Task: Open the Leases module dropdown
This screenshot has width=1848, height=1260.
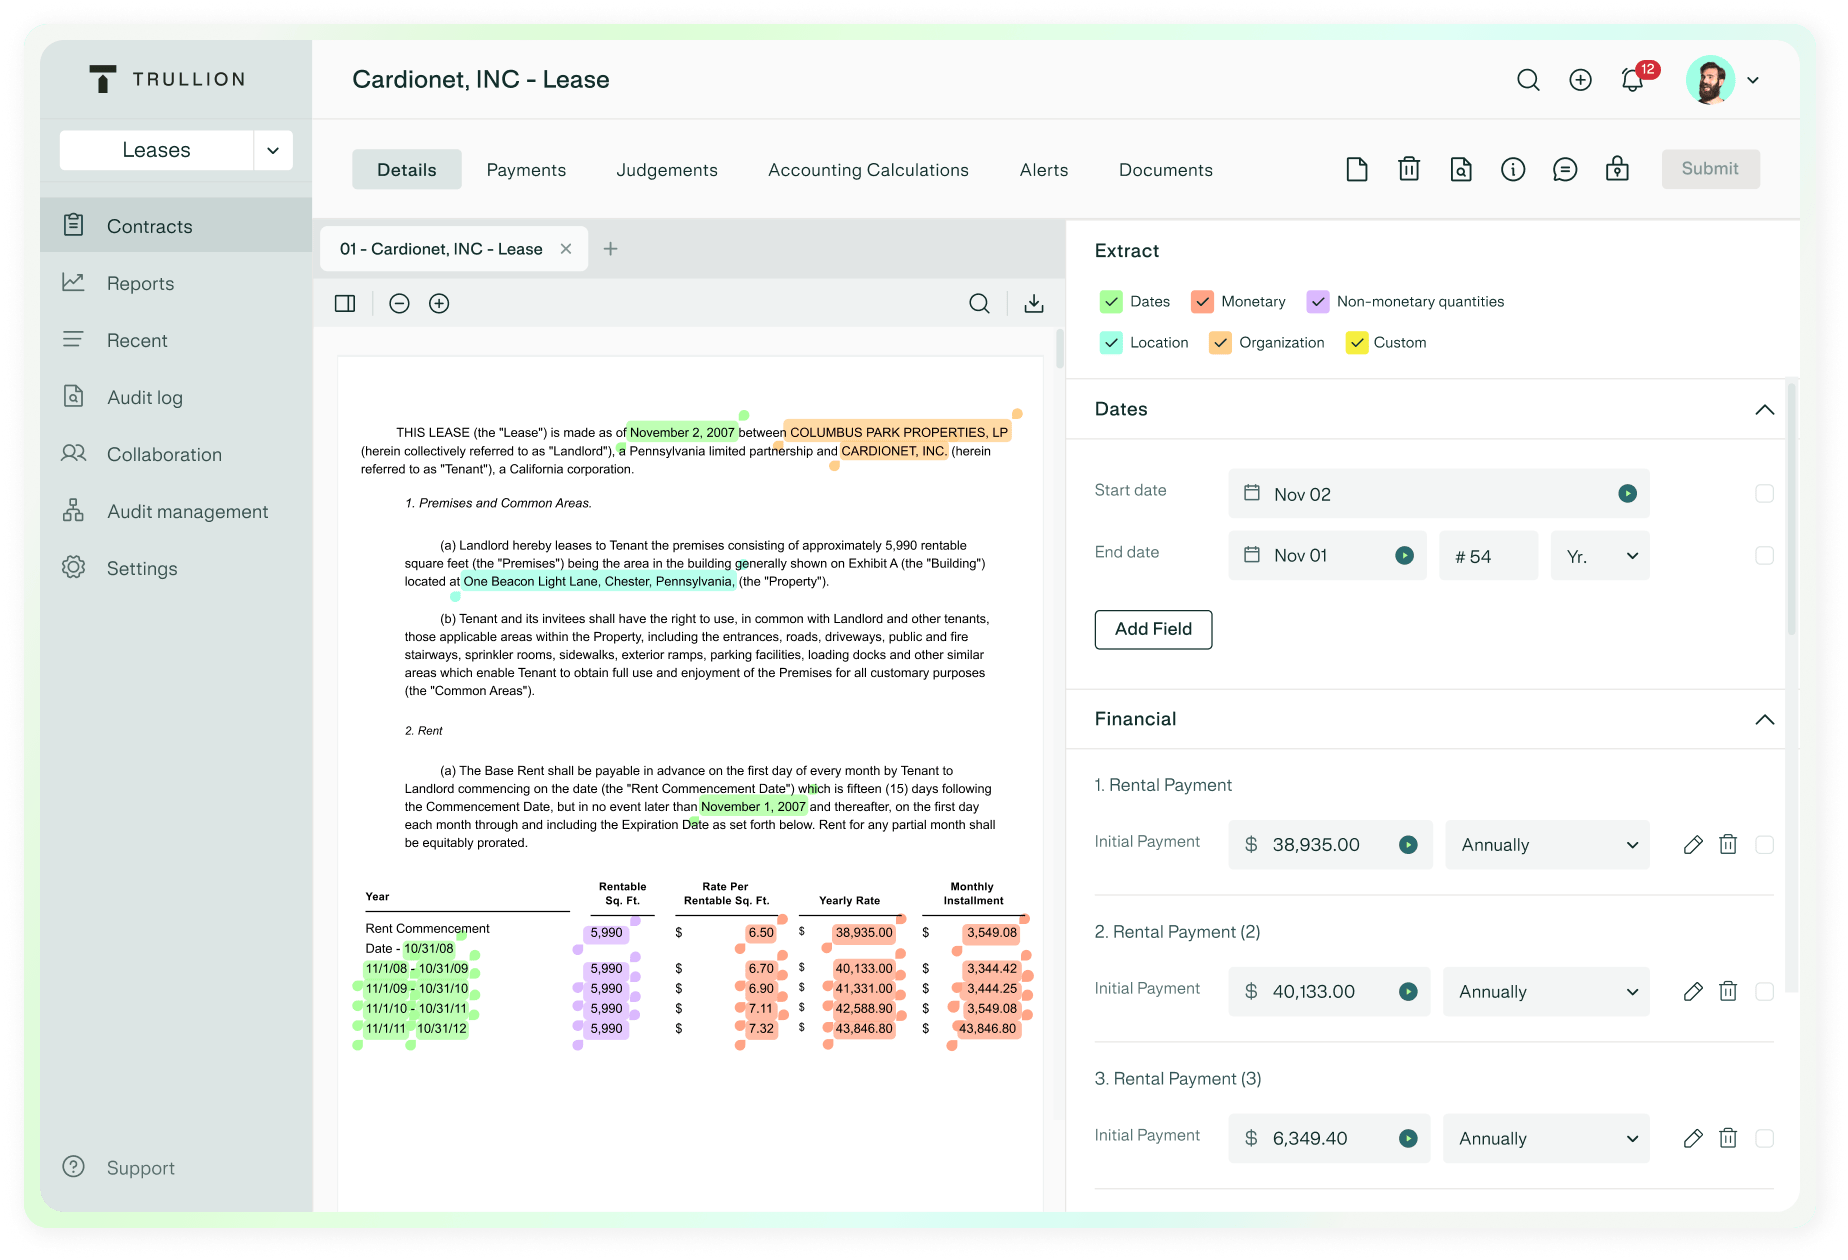Action: [273, 150]
